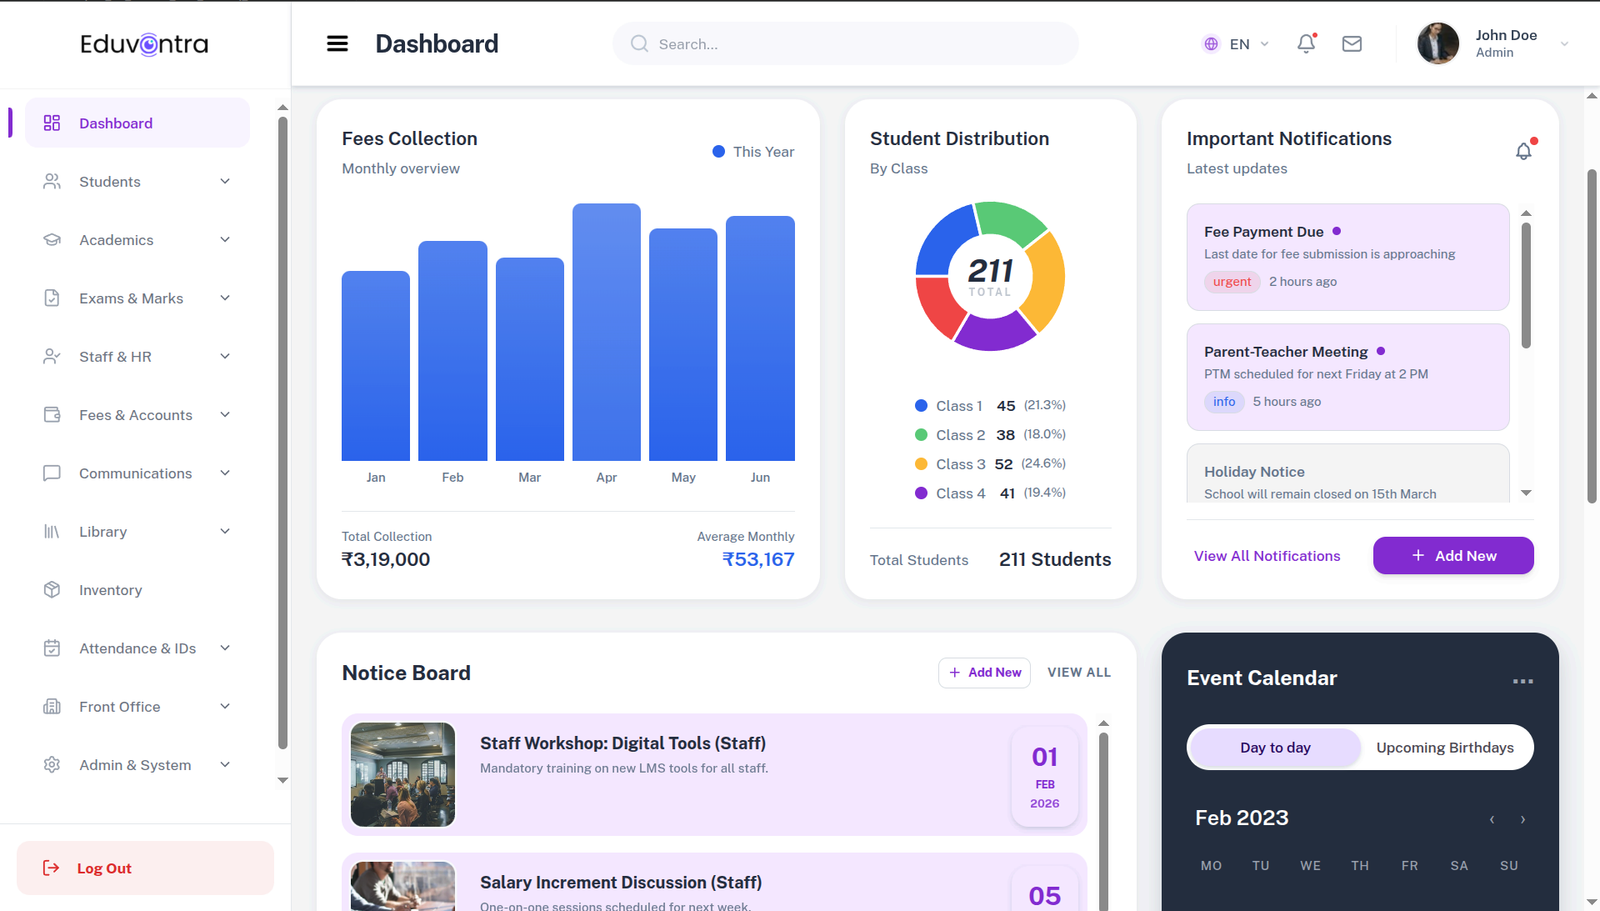
Task: Click the View All Notifications link
Action: (1266, 556)
